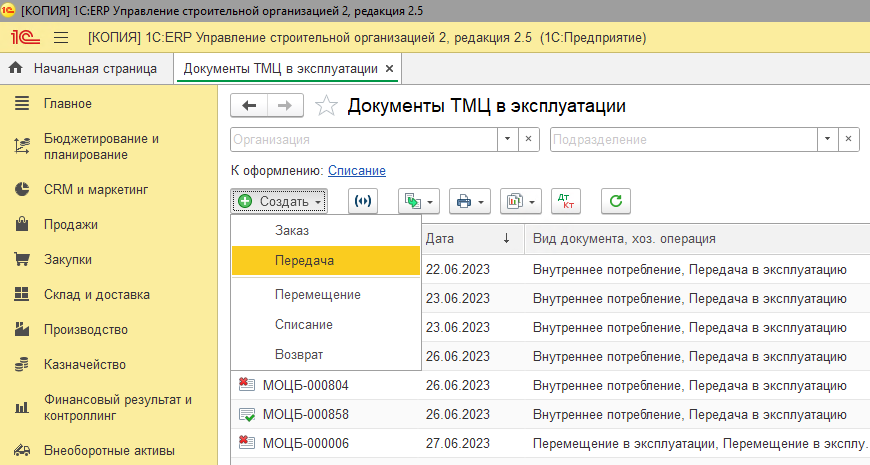Open the Дт/Кт postings icon
870x465 pixels.
pyautogui.click(x=565, y=201)
